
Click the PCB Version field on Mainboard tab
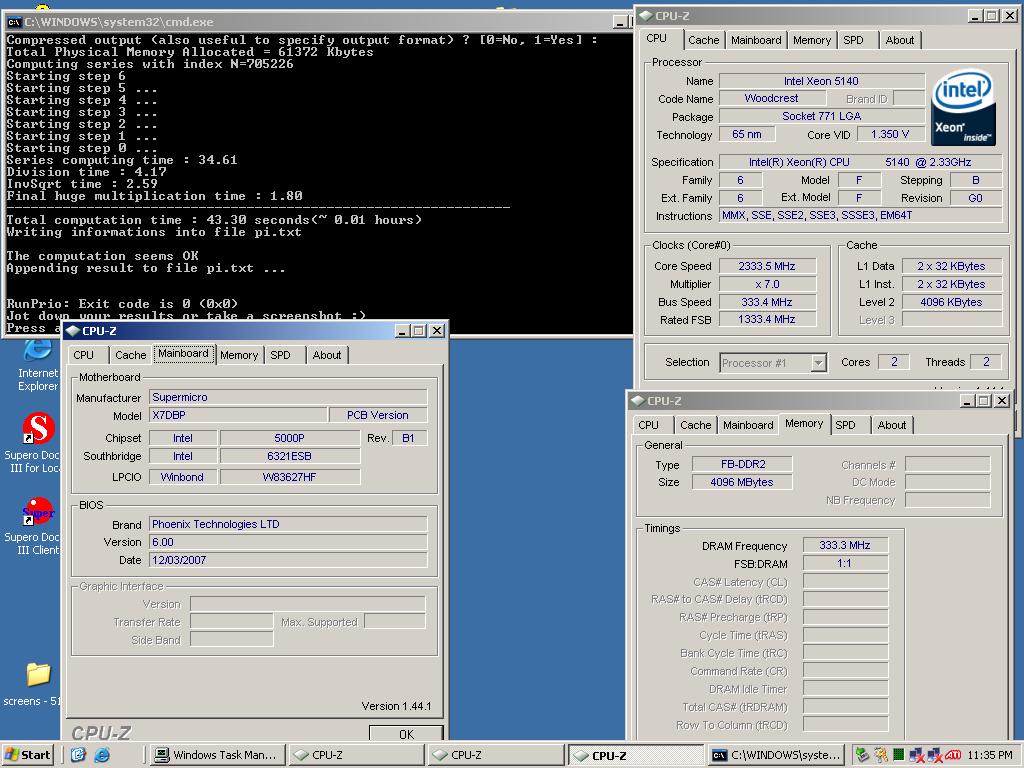(x=378, y=415)
